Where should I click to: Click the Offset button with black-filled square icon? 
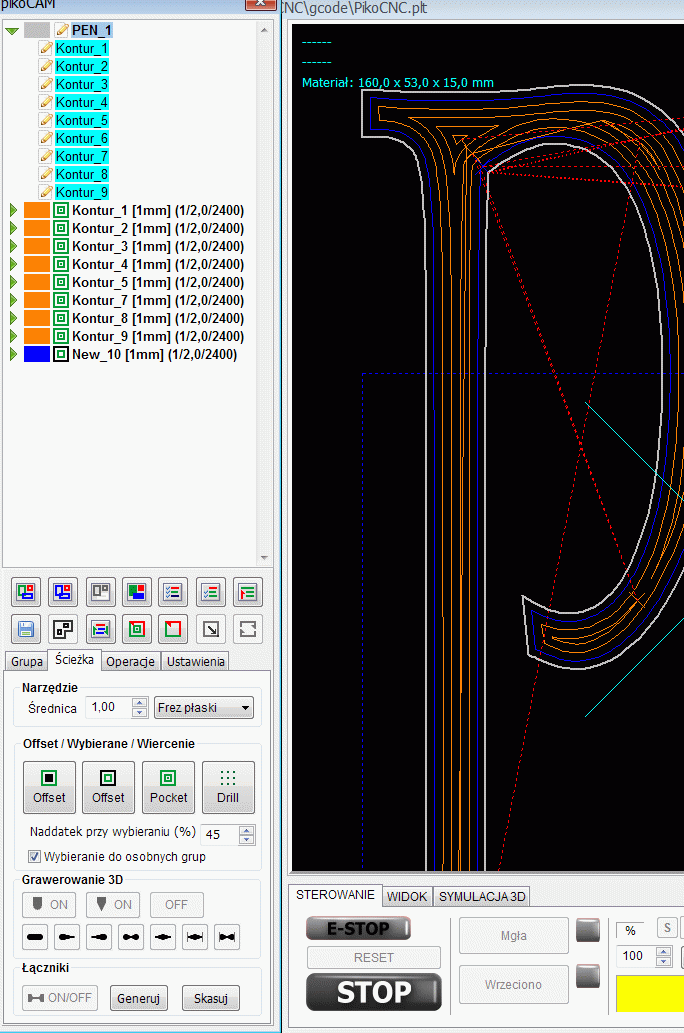[x=49, y=787]
